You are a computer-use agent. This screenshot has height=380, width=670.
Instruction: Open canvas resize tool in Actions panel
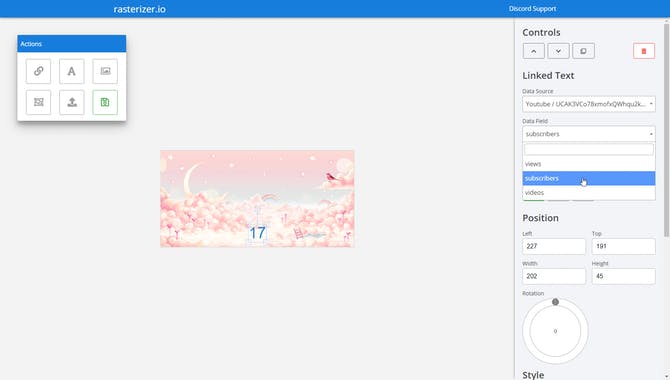[x=38, y=102]
